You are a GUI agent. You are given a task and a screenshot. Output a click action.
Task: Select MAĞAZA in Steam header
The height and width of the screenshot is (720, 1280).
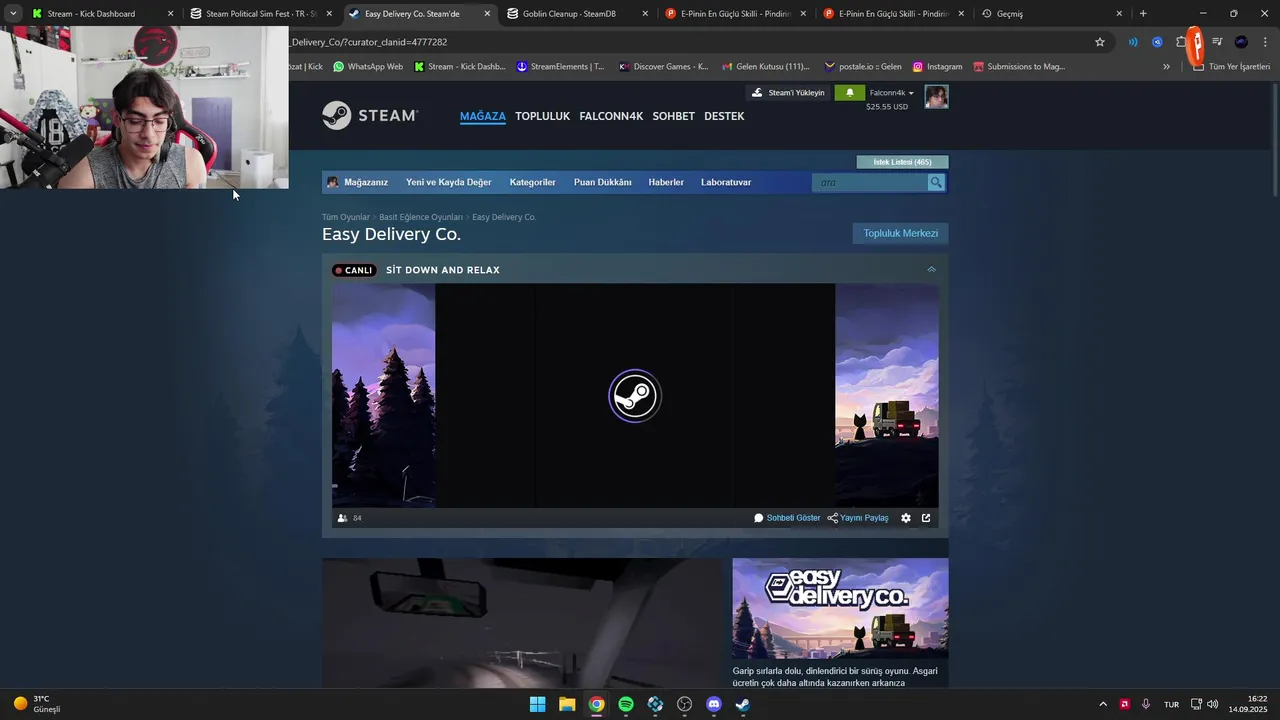[483, 116]
